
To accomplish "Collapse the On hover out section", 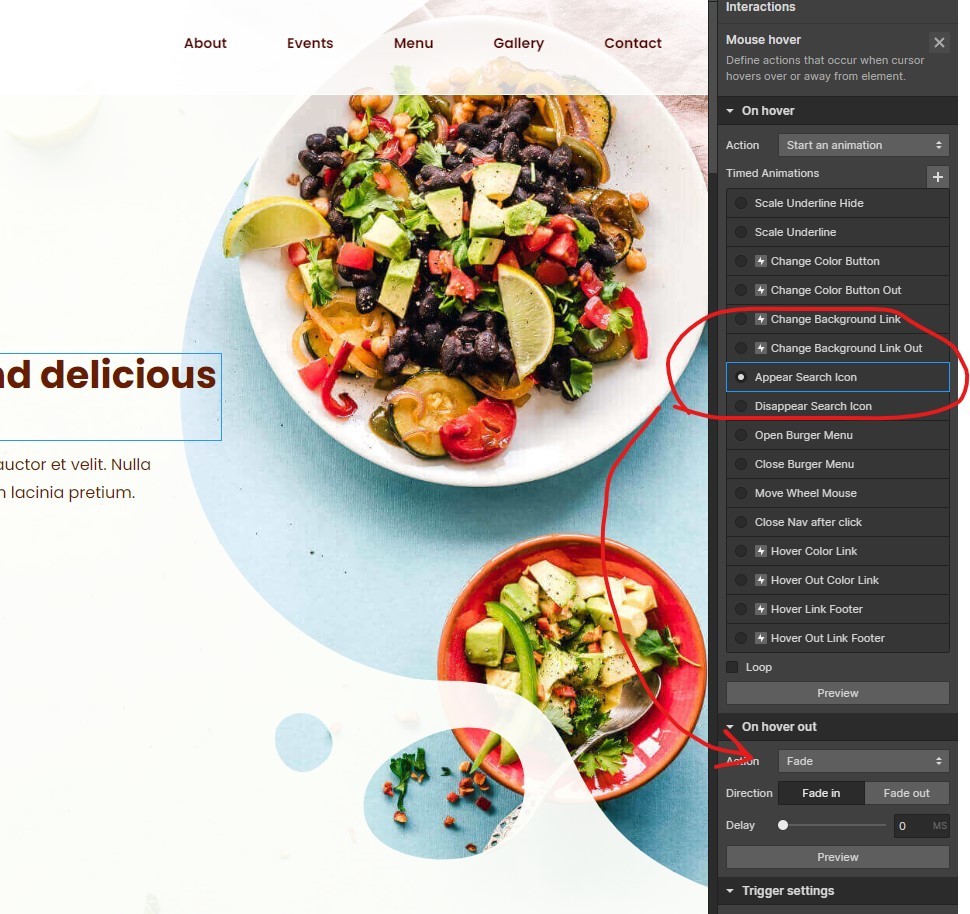I will (730, 726).
